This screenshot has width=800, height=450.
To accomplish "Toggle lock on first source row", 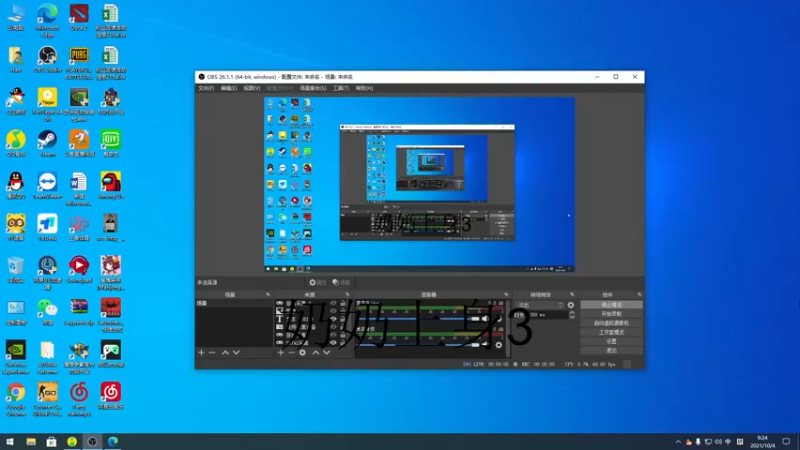I will point(343,303).
